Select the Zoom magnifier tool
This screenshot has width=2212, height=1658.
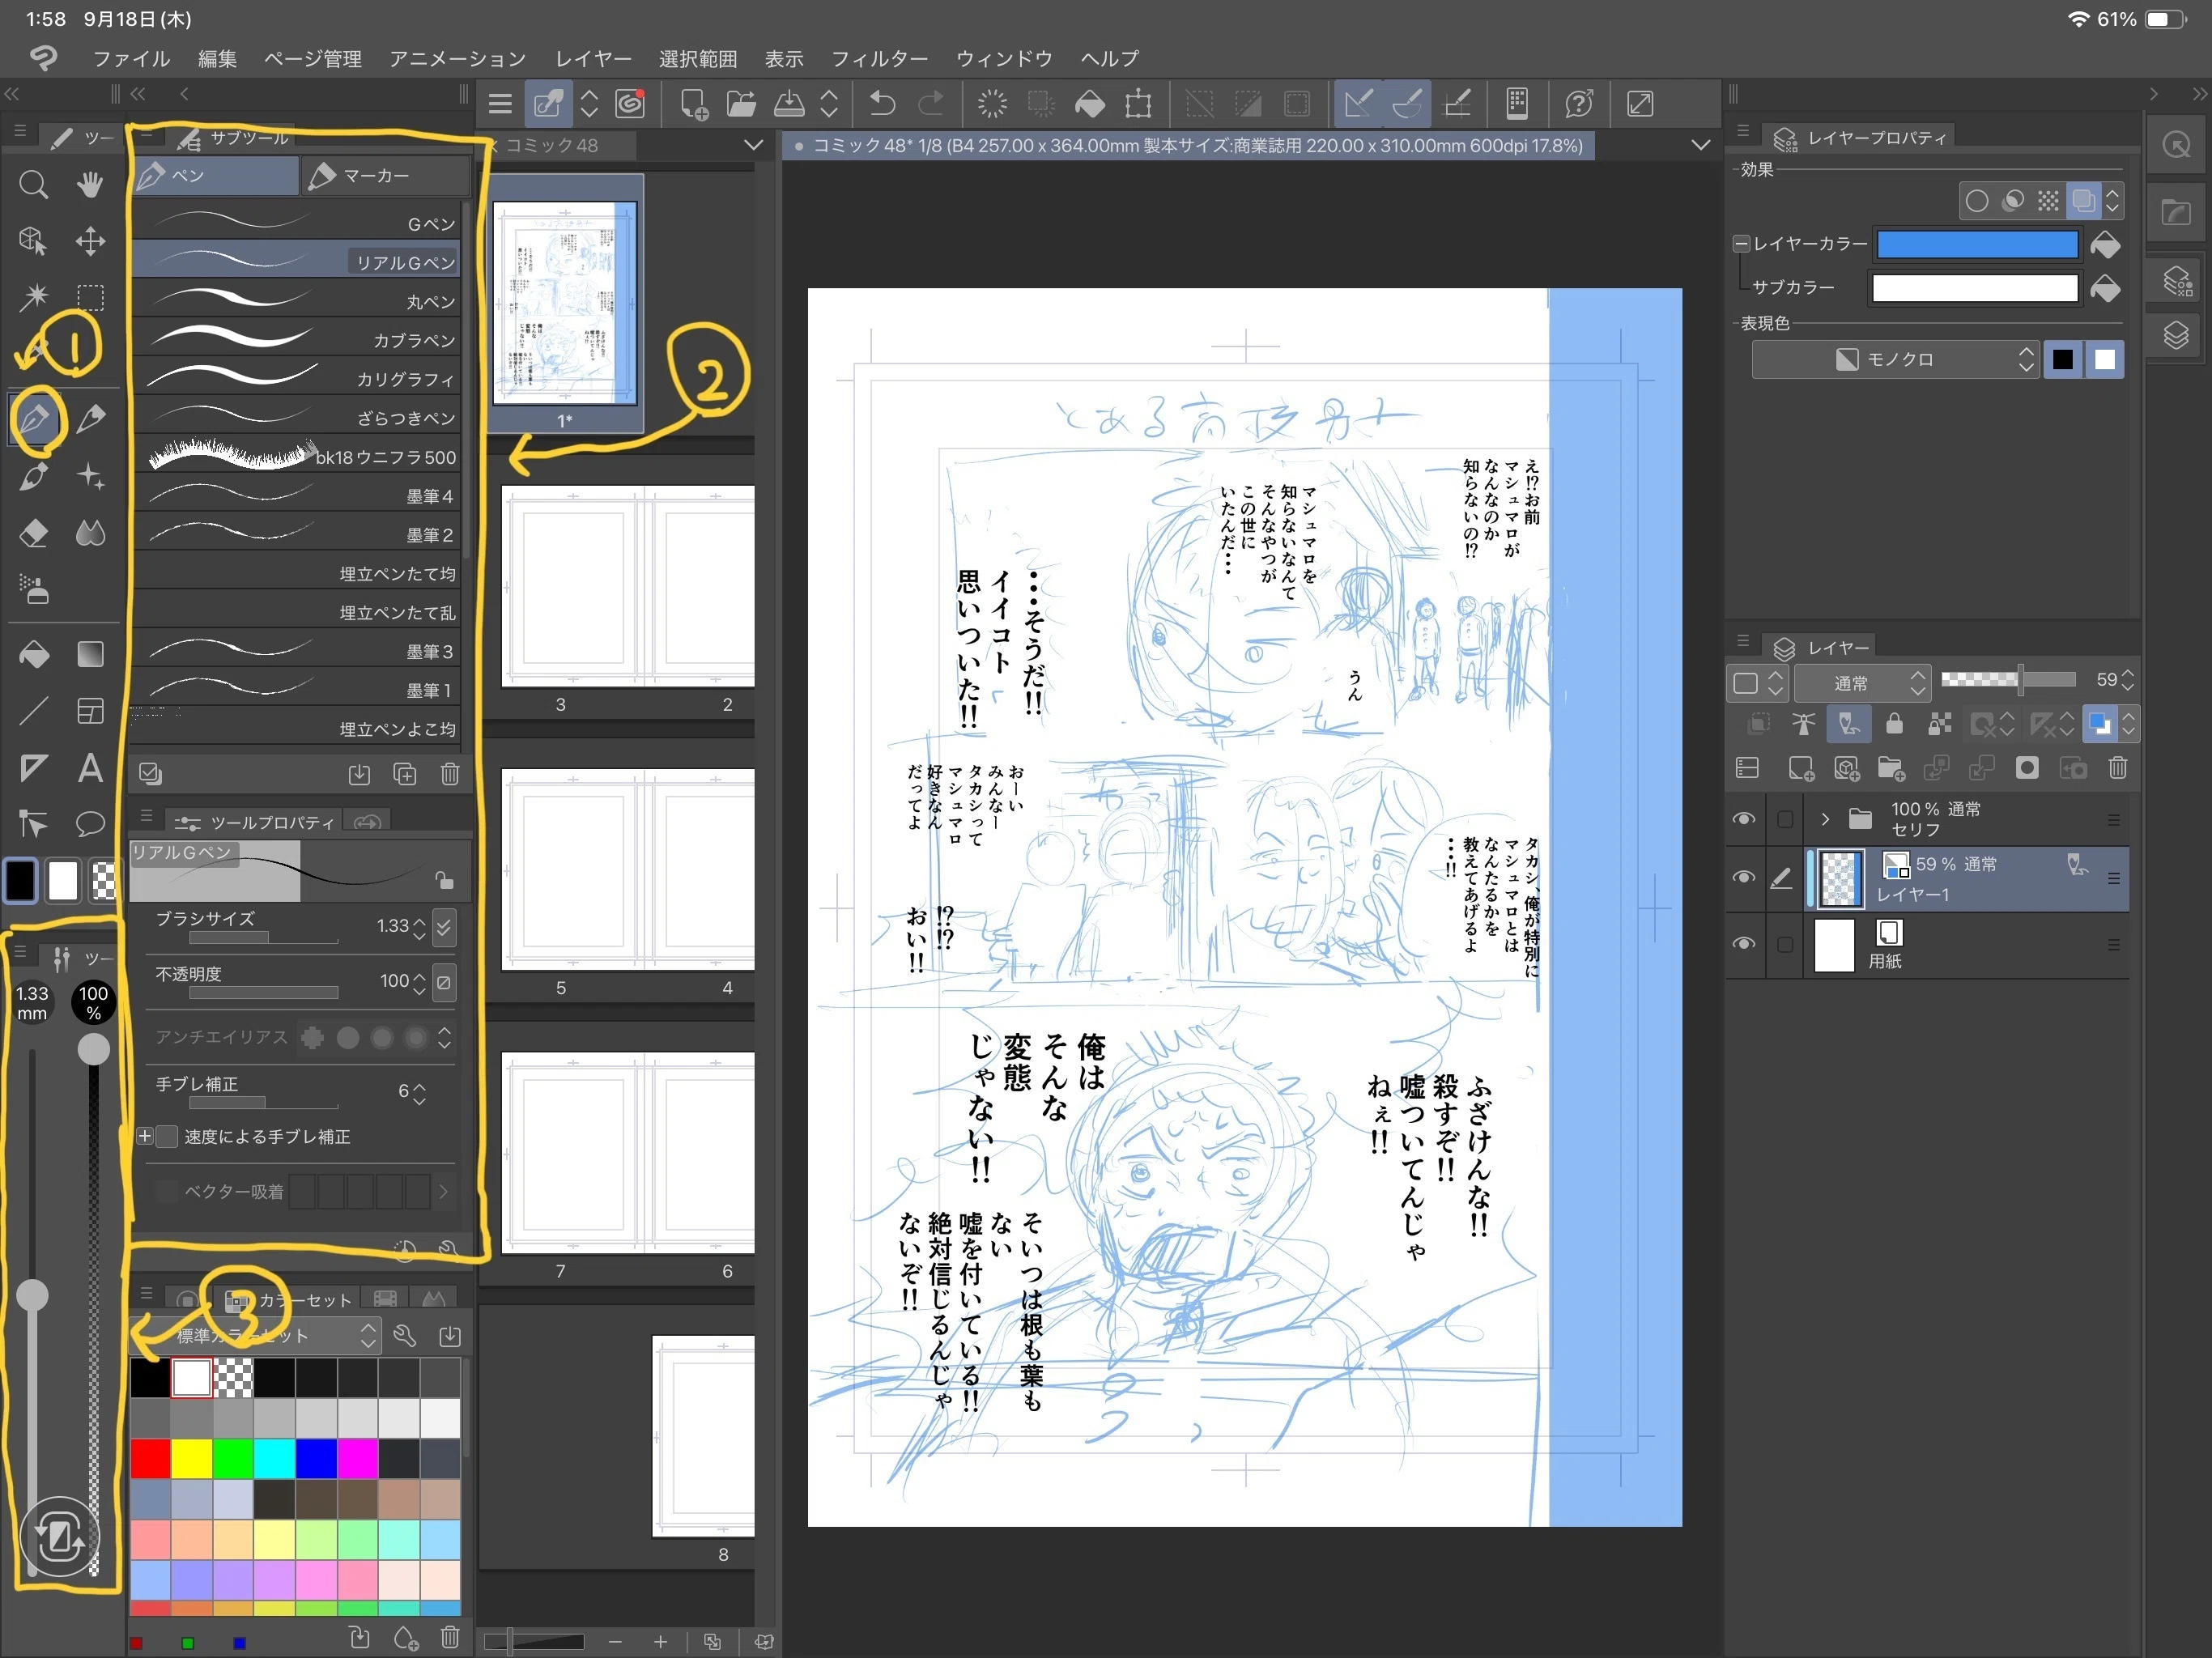33,184
